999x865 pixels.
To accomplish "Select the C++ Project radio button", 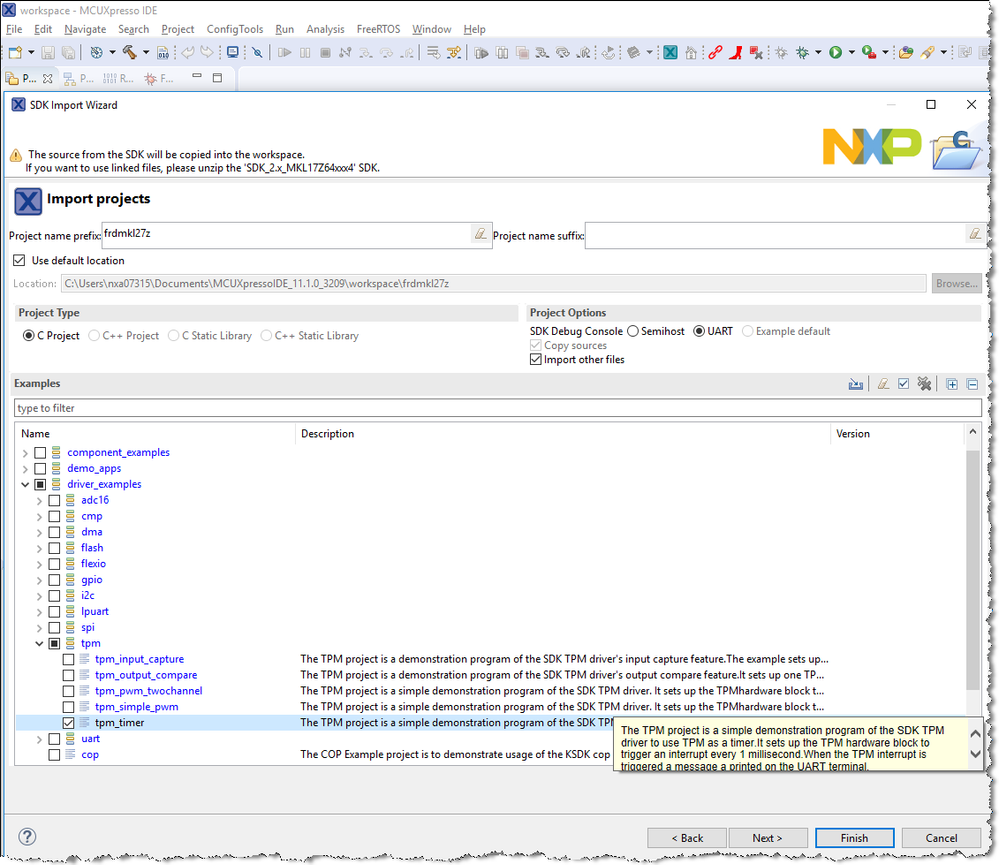I will pos(94,335).
